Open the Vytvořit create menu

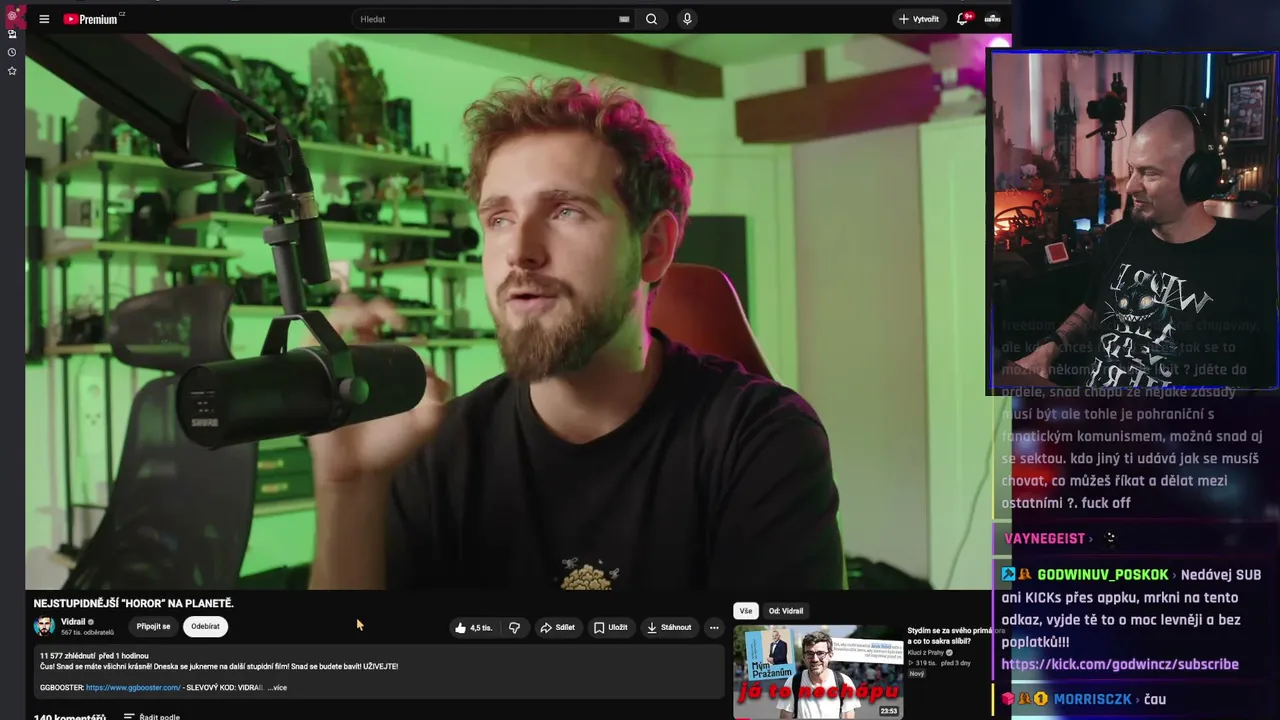coord(918,19)
